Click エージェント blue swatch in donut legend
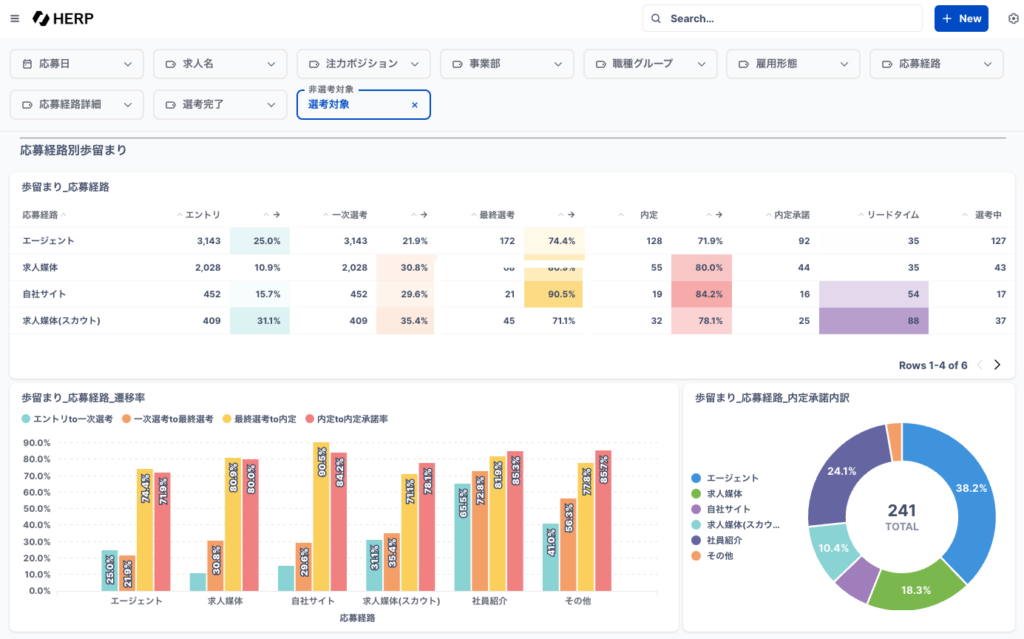The image size is (1024, 639). [x=696, y=479]
